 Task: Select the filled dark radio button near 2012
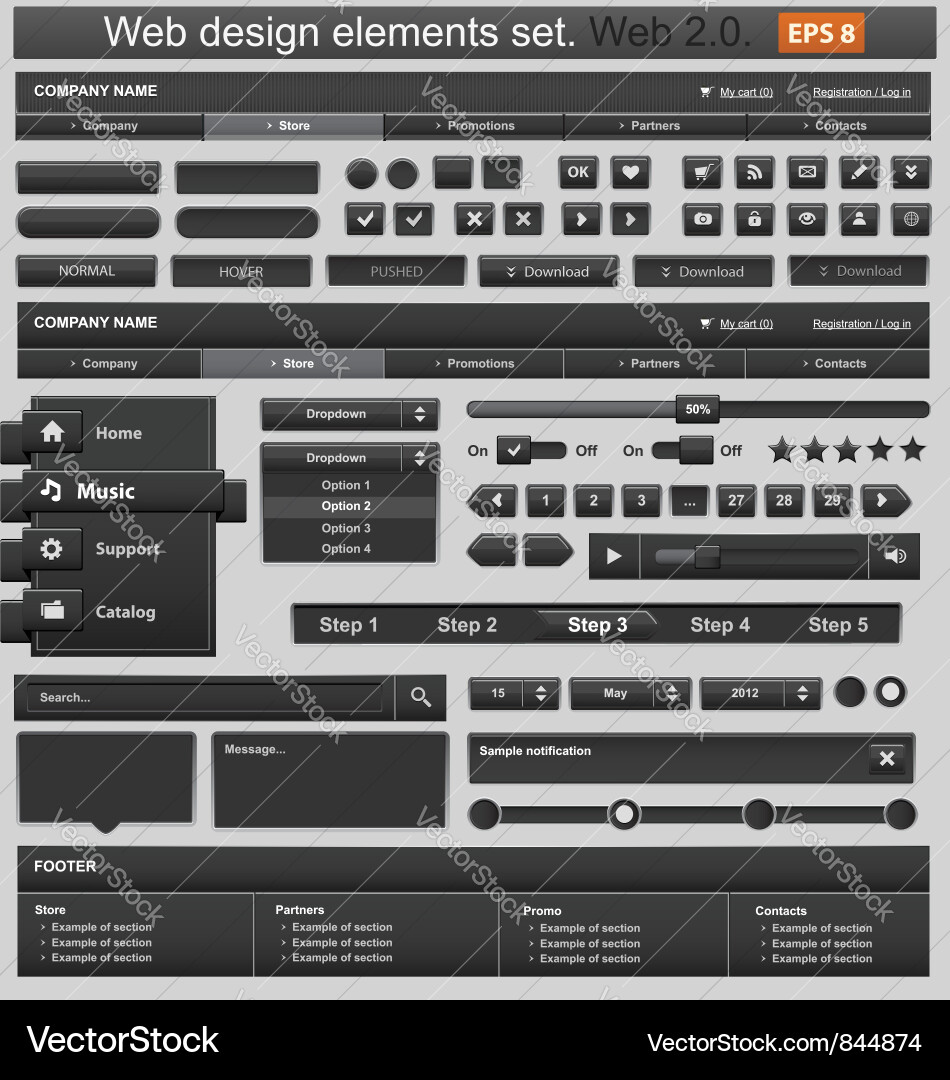[849, 692]
